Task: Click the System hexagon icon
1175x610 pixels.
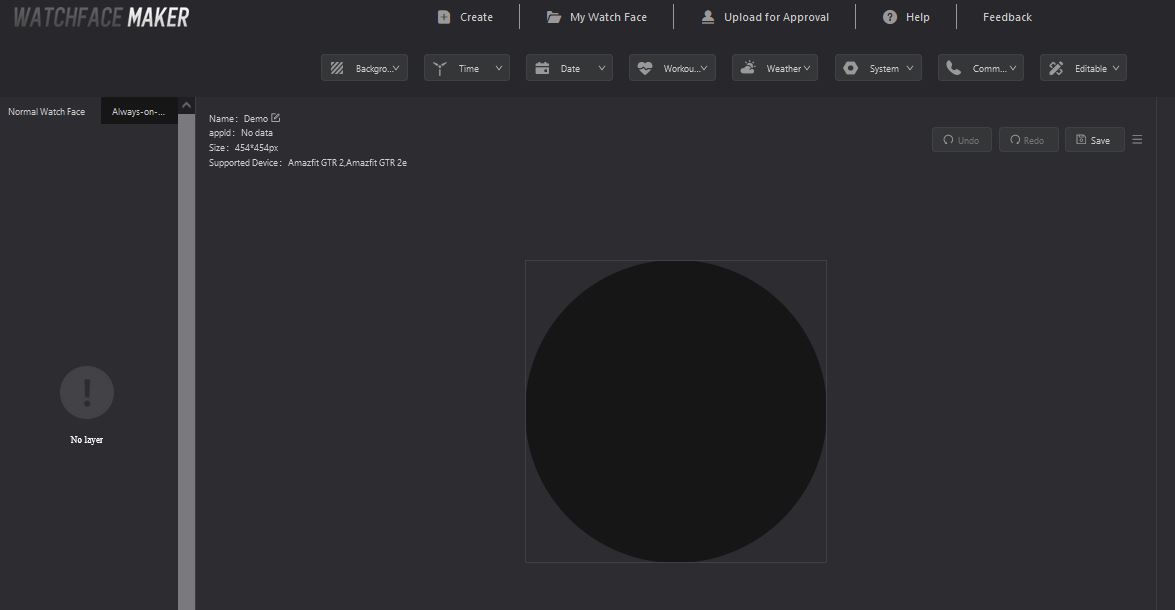Action: 851,68
